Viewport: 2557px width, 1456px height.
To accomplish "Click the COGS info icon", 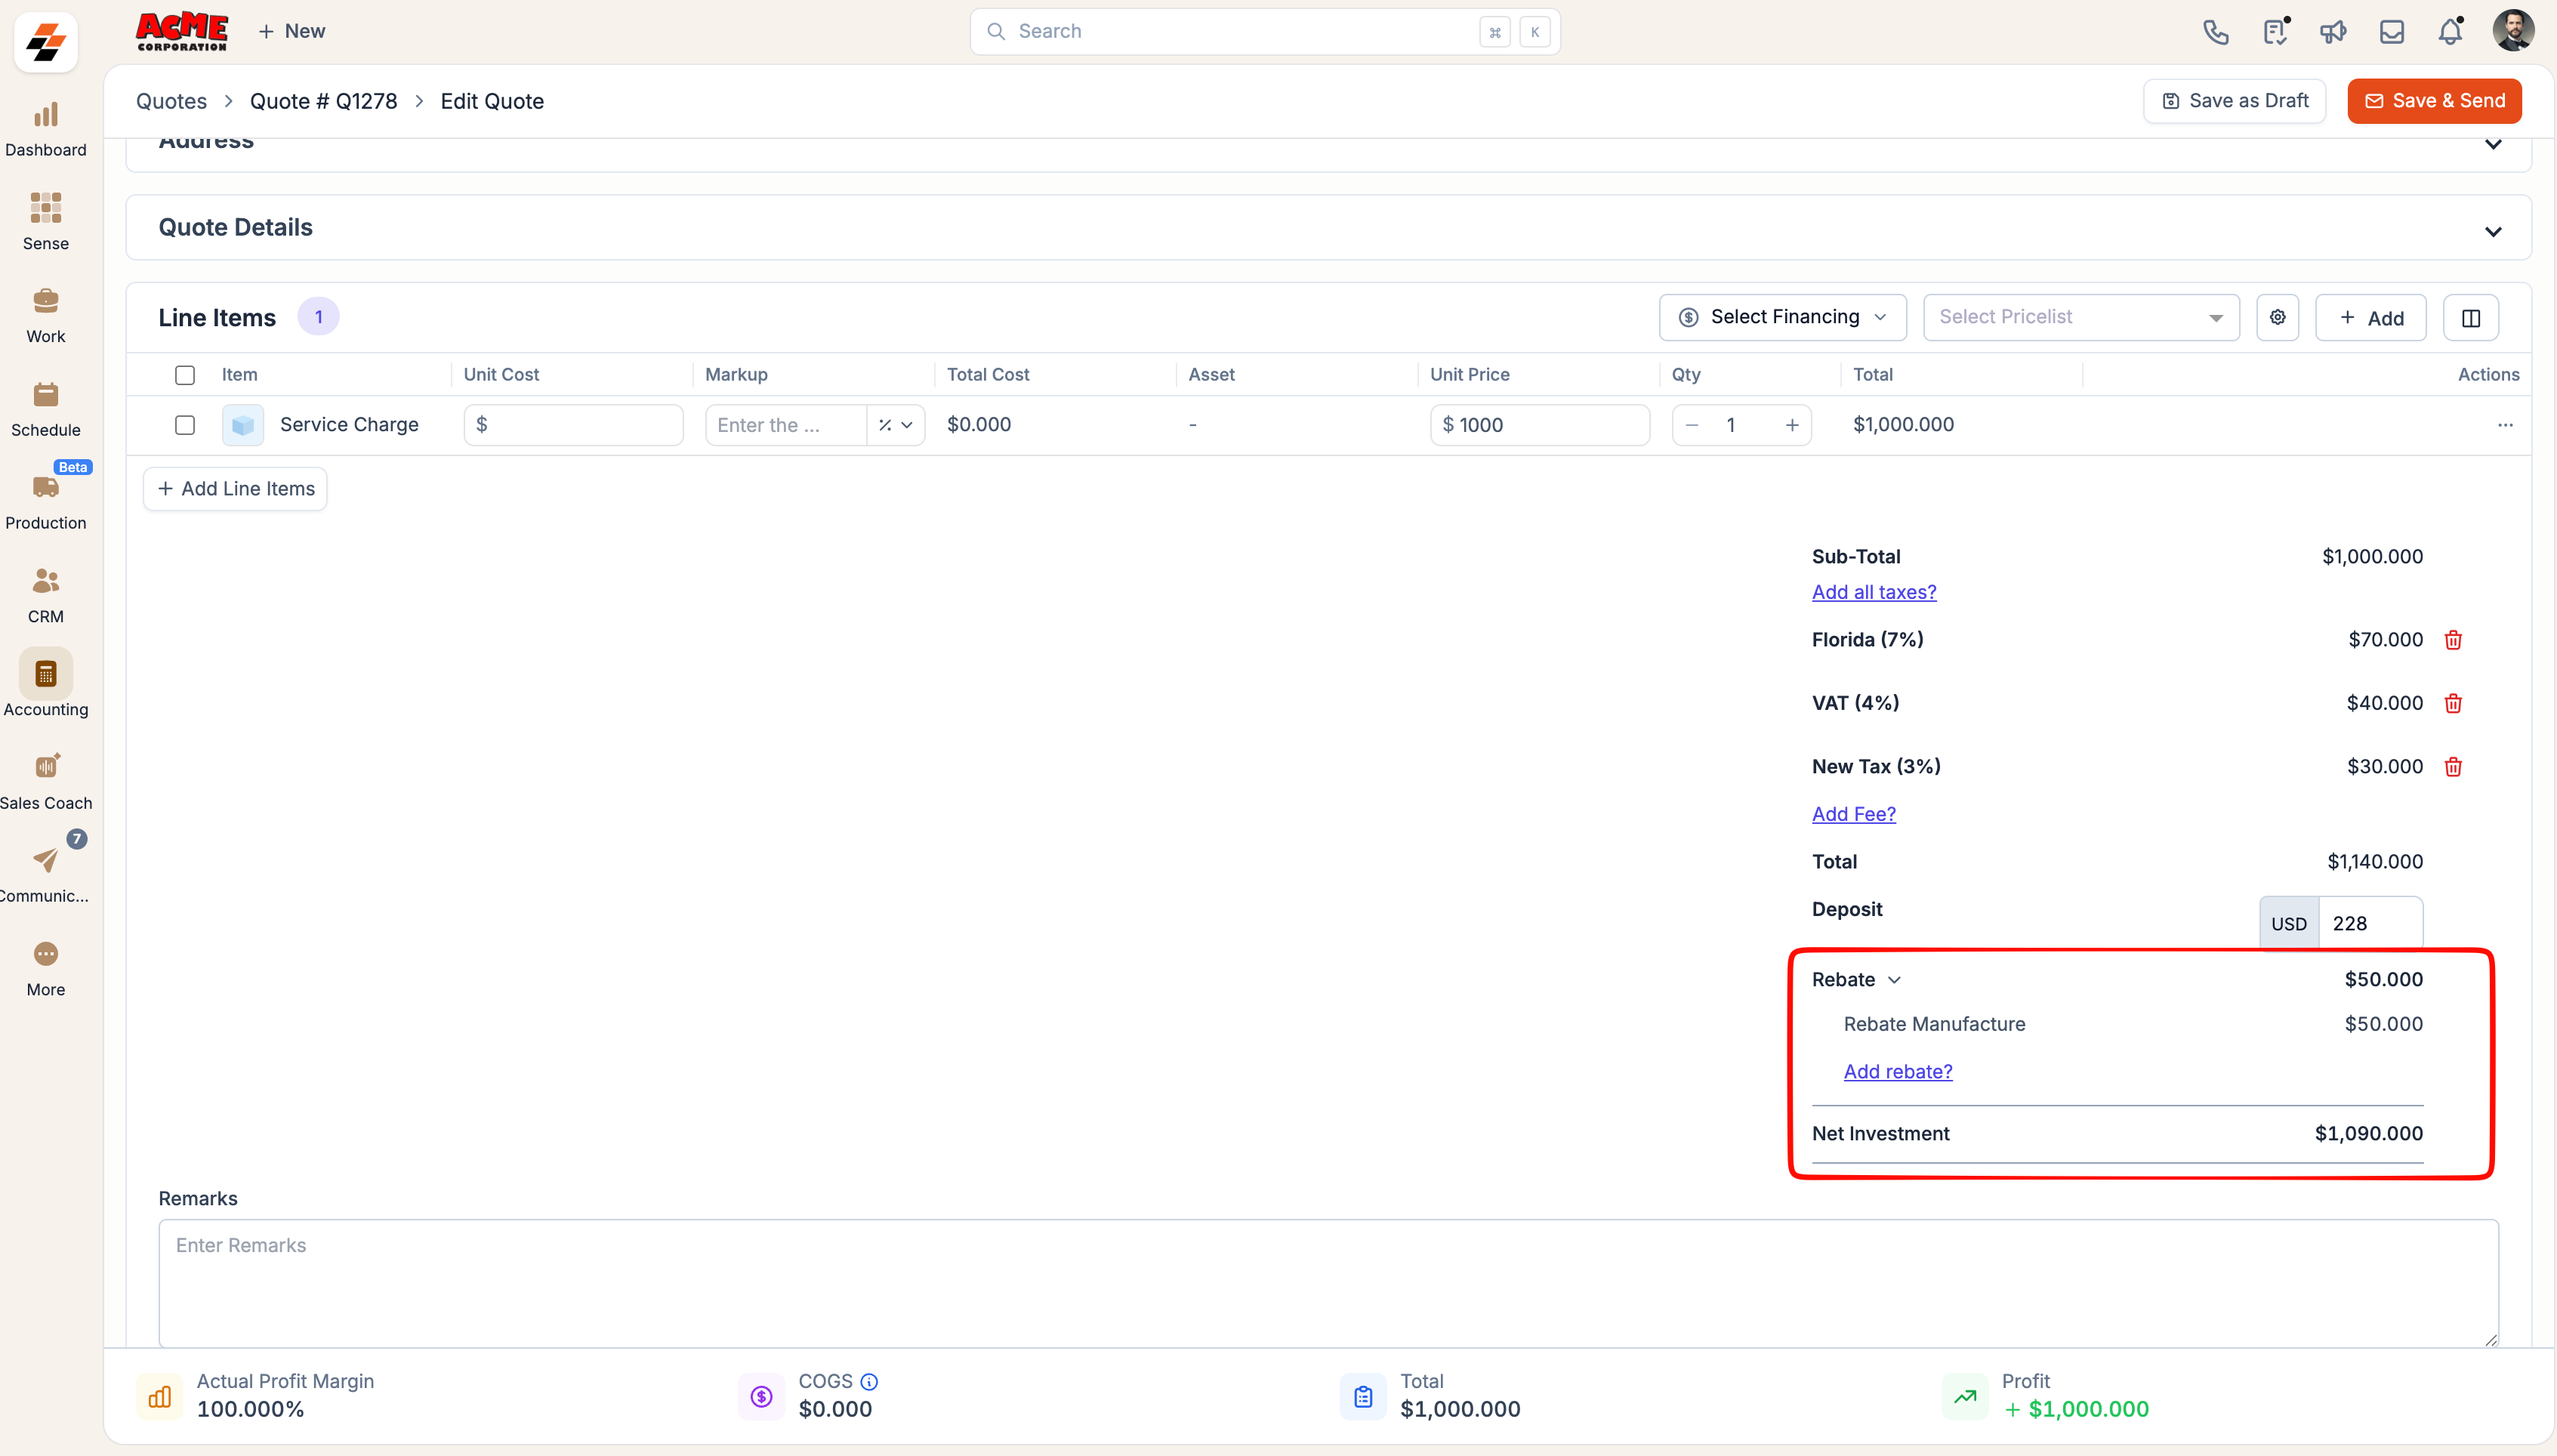I will tap(869, 1382).
